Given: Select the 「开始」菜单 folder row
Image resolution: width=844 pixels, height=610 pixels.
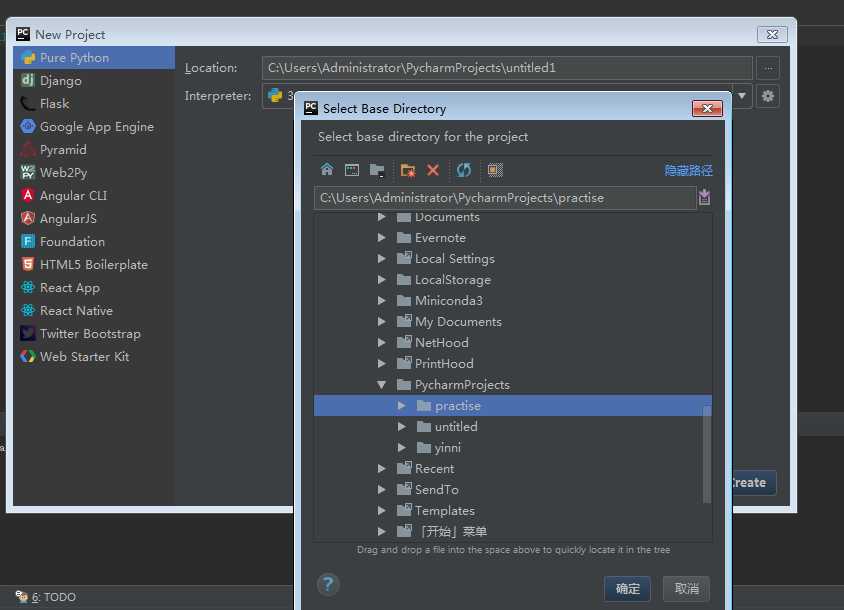Looking at the screenshot, I should 512,531.
